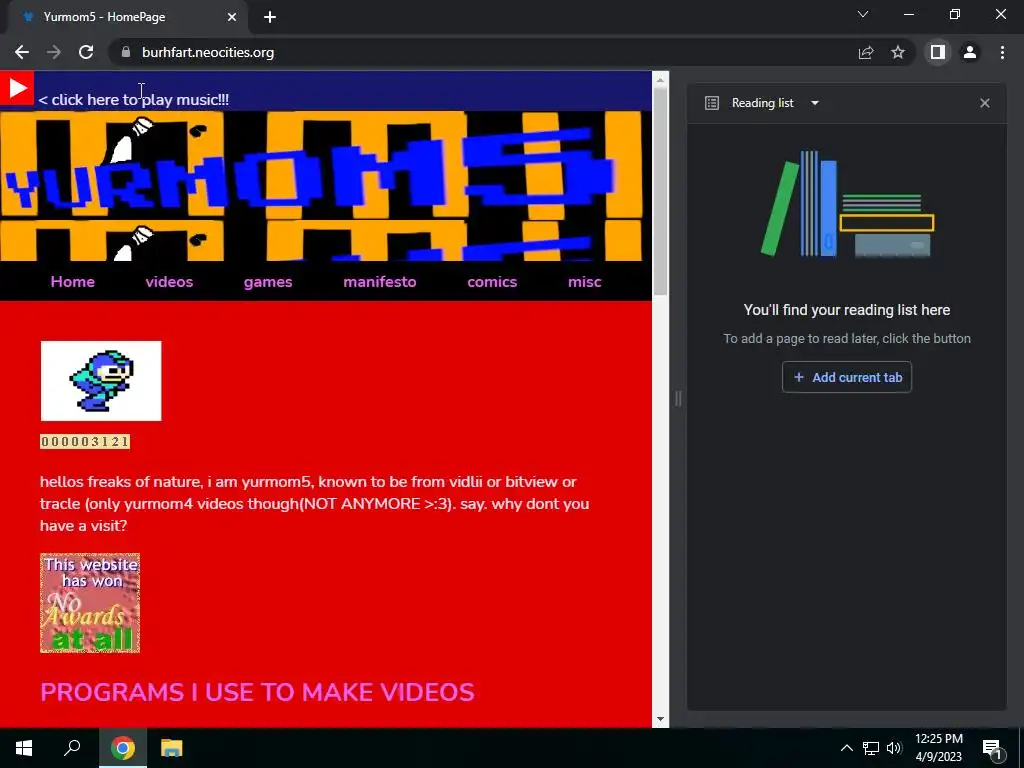The width and height of the screenshot is (1024, 768).
Task: Open the games nav link
Action: pyautogui.click(x=268, y=282)
